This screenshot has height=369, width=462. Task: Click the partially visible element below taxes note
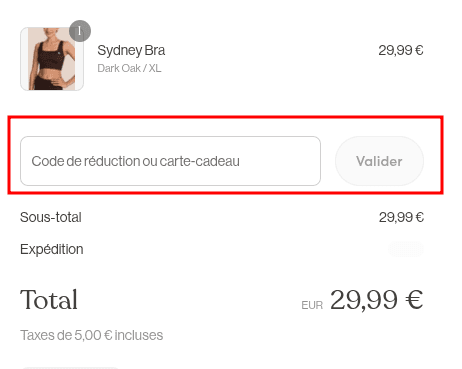[70, 368]
